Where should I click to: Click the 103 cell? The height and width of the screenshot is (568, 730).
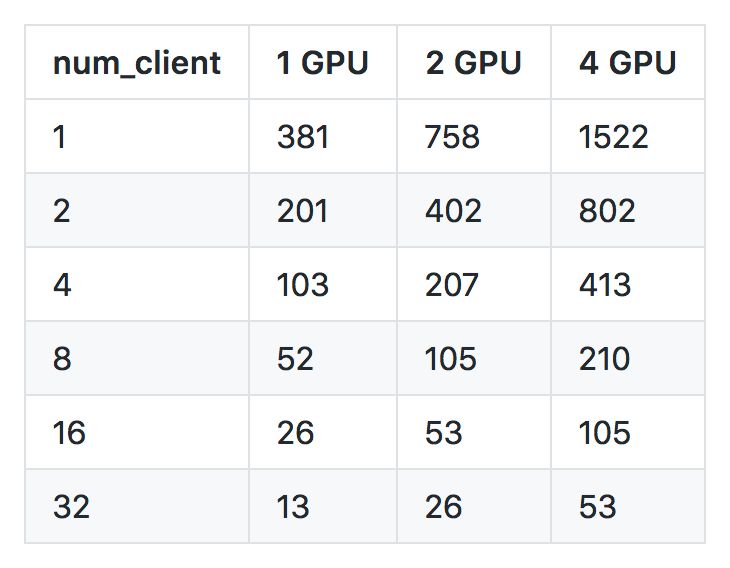323,284
